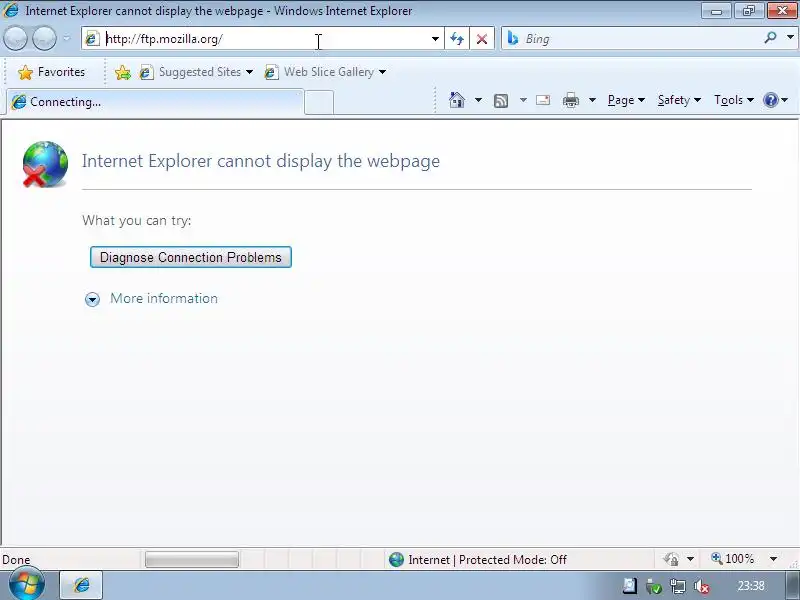This screenshot has width=800, height=600.
Task: Expand the zoom level dropdown arrow
Action: (773, 559)
